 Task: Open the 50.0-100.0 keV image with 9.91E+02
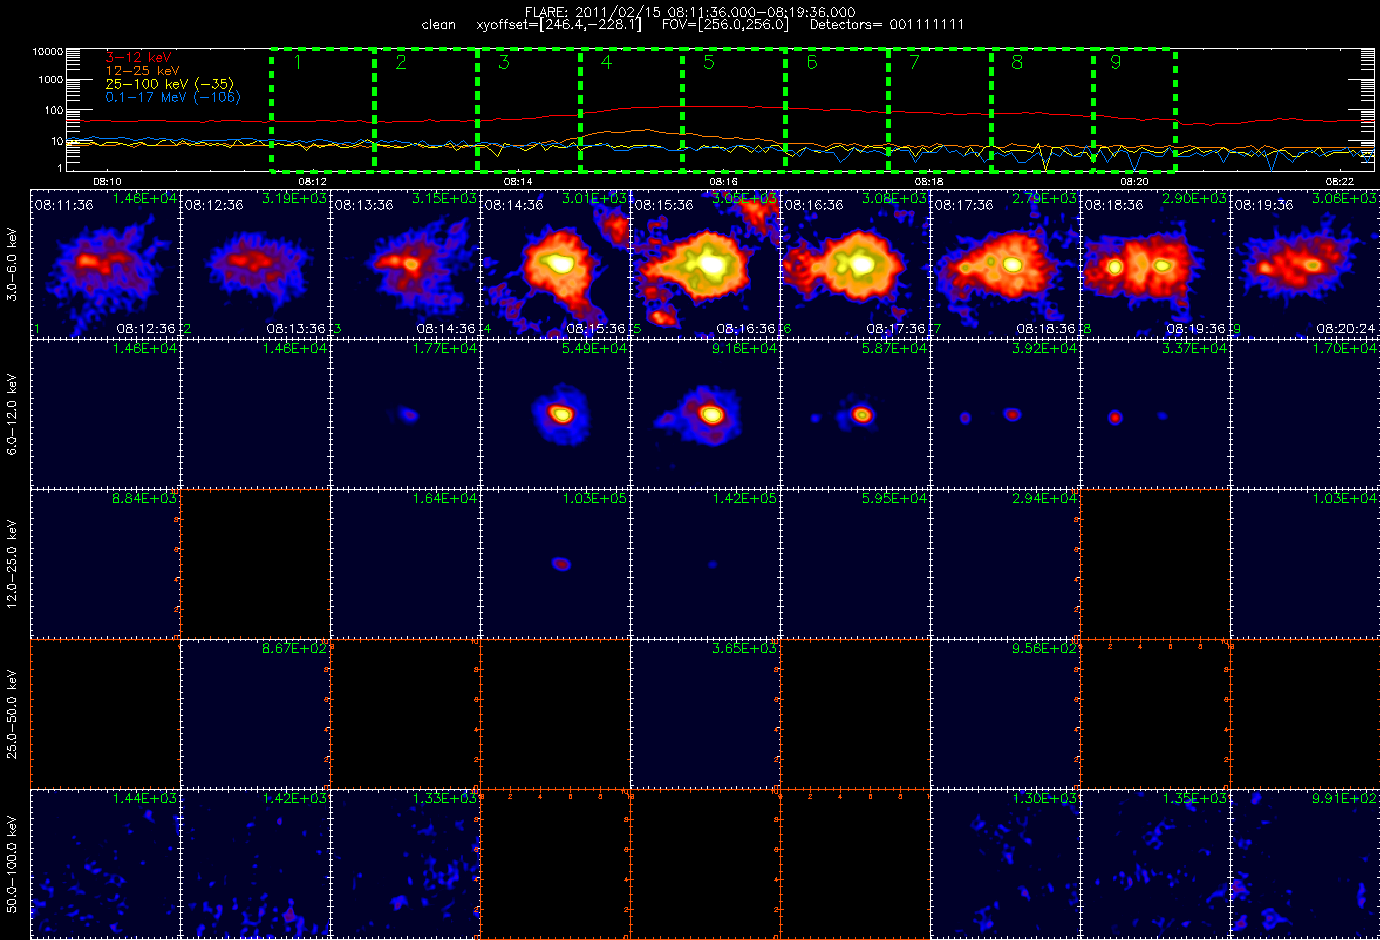[1305, 863]
